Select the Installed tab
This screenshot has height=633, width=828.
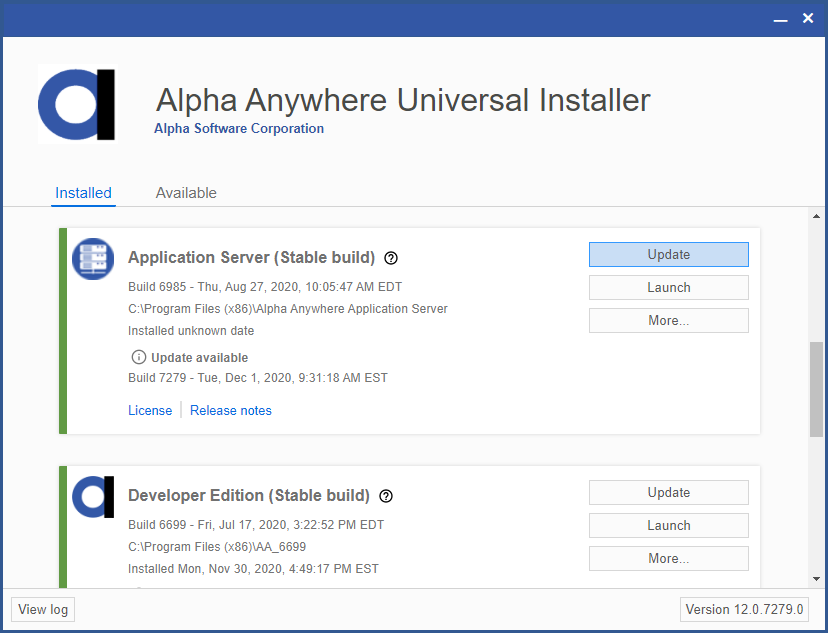click(83, 193)
